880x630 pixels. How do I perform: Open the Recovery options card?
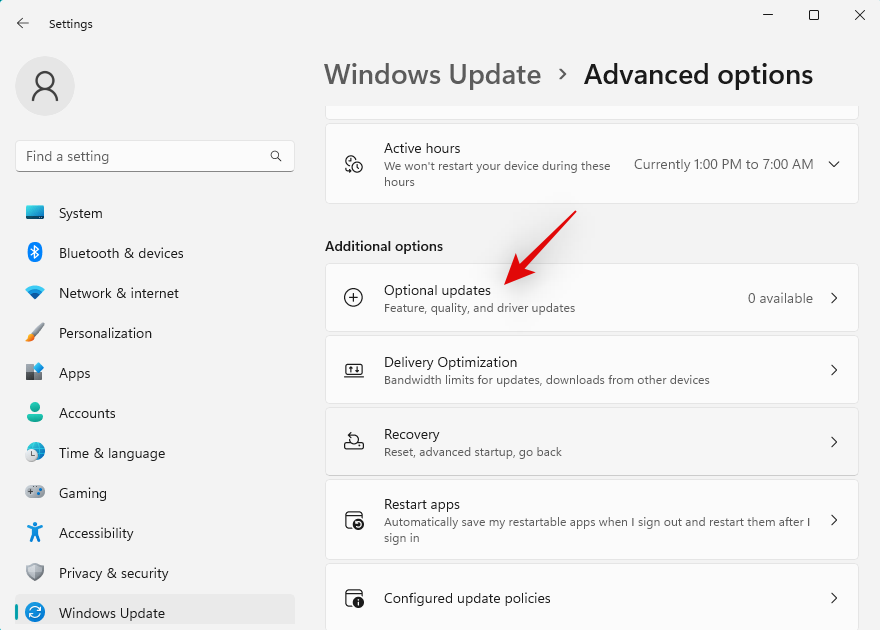592,442
